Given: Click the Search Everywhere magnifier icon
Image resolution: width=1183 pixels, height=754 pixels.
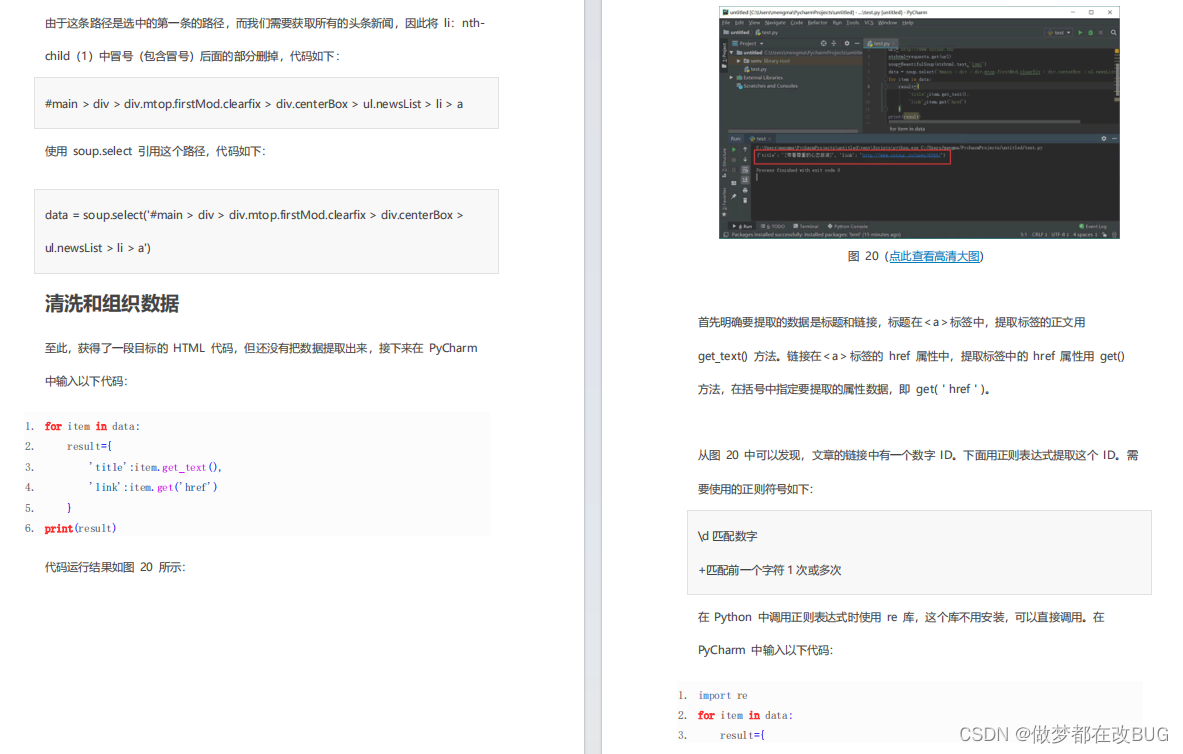Looking at the screenshot, I should pos(1113,33).
